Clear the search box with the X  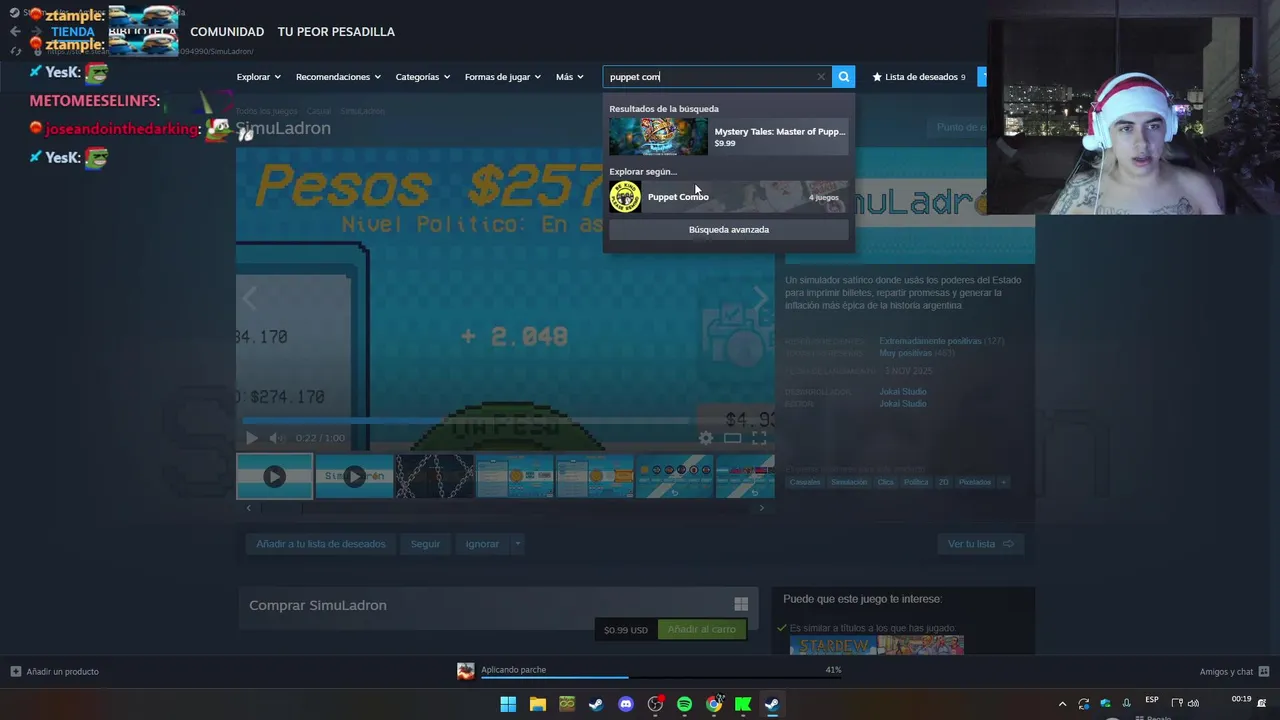tap(821, 77)
